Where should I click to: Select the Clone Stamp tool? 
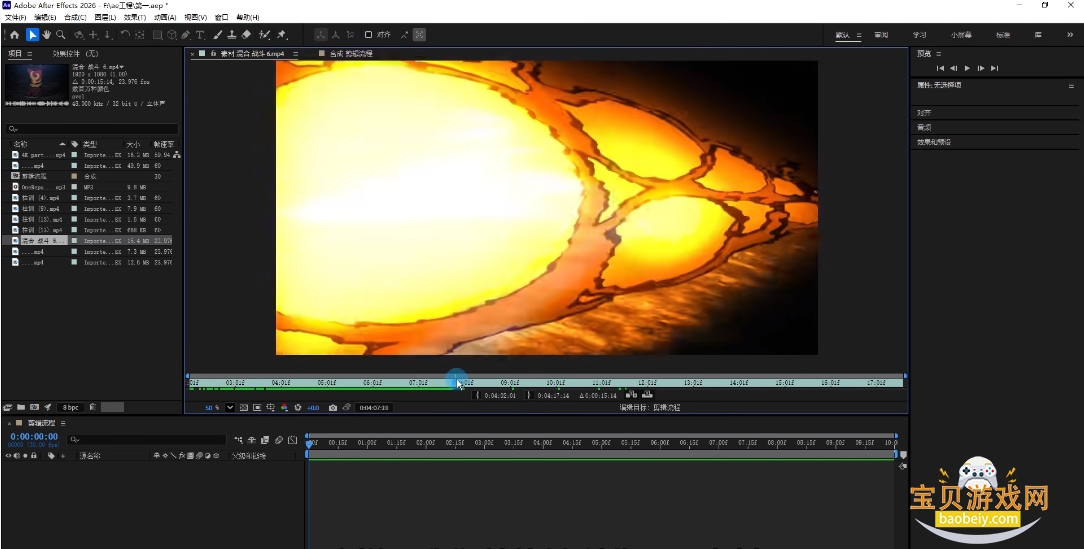click(x=232, y=35)
